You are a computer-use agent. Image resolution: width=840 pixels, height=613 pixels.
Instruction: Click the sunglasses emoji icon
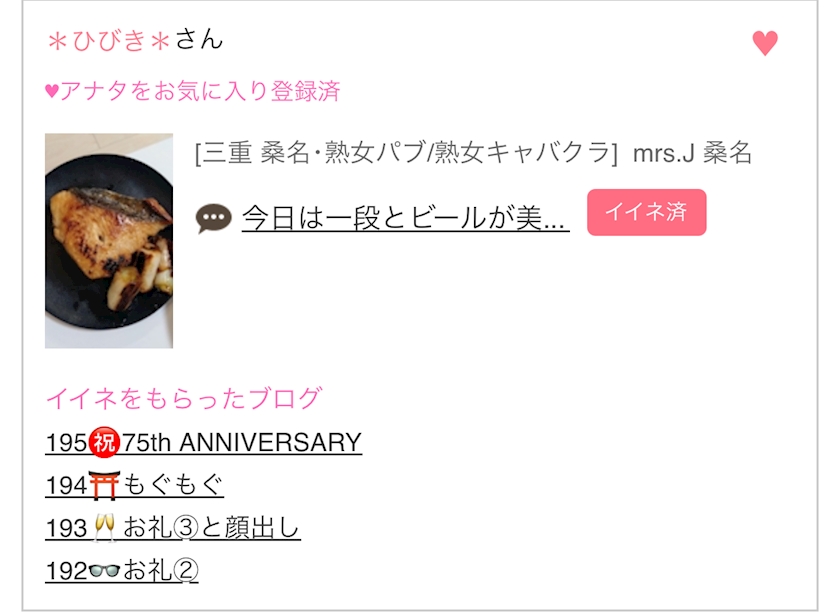[x=104, y=571]
